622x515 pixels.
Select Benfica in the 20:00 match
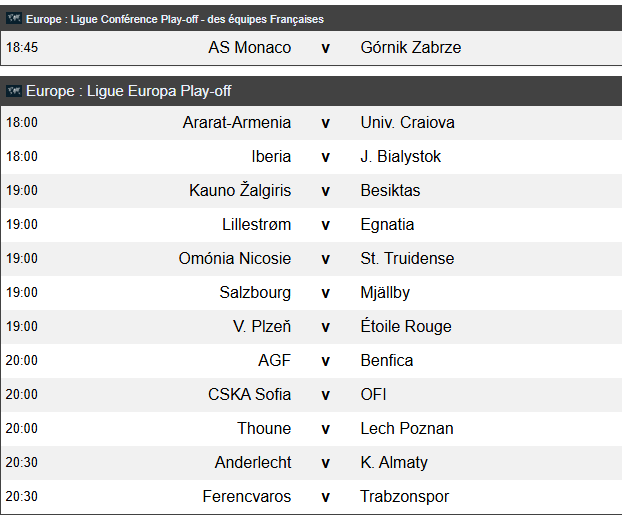(386, 361)
